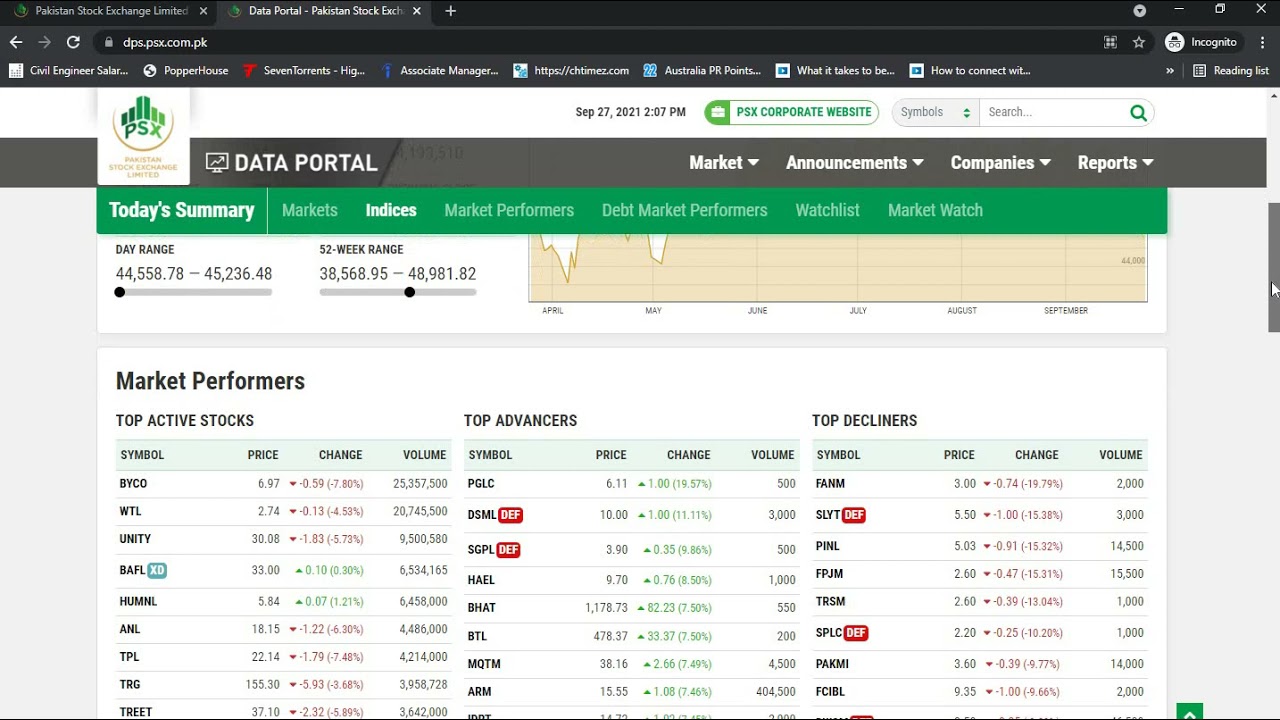Click the site lock icon
Viewport: 1280px width, 720px height.
pos(109,42)
